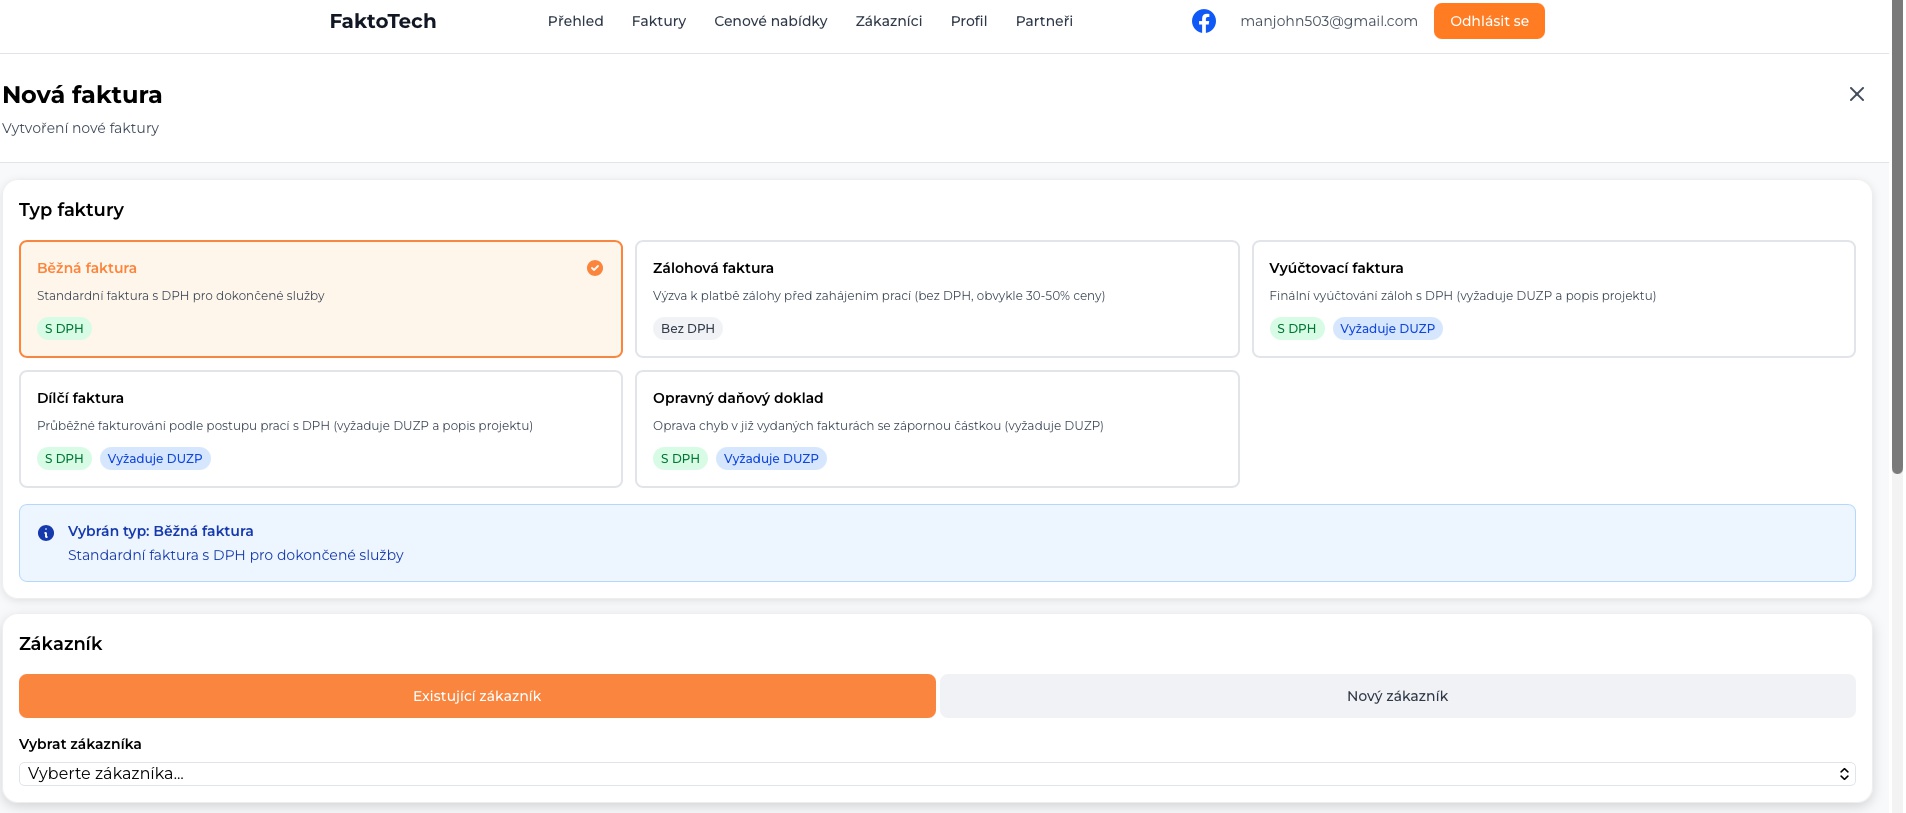This screenshot has height=813, width=1906.
Task: Click Vyžaduje DUZP badge on Vyúčtovací faktura
Action: coord(1387,329)
